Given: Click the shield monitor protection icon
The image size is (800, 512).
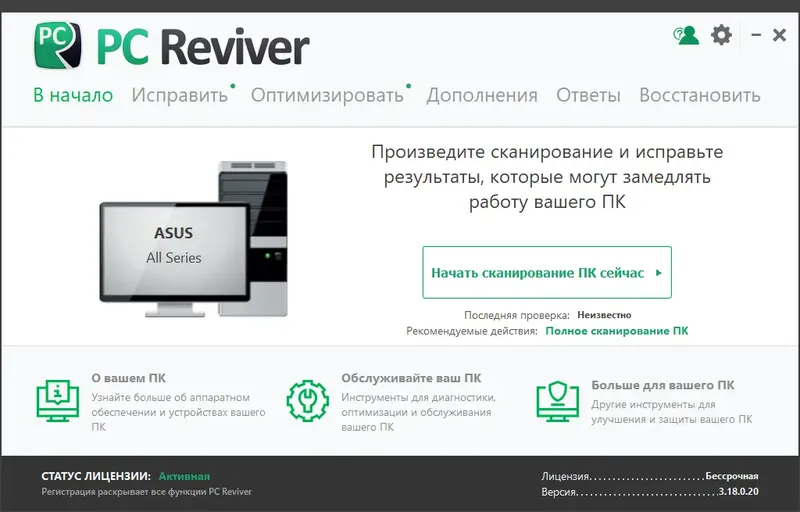Looking at the screenshot, I should (558, 401).
